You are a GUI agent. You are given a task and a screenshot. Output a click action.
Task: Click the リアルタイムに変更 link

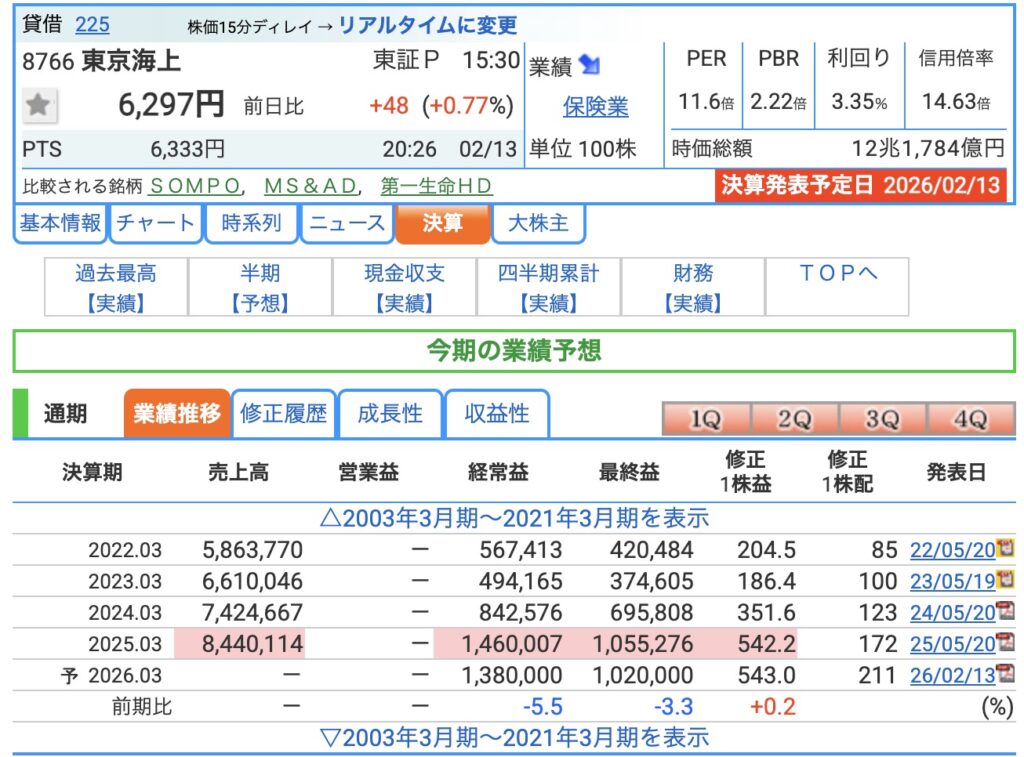point(428,26)
